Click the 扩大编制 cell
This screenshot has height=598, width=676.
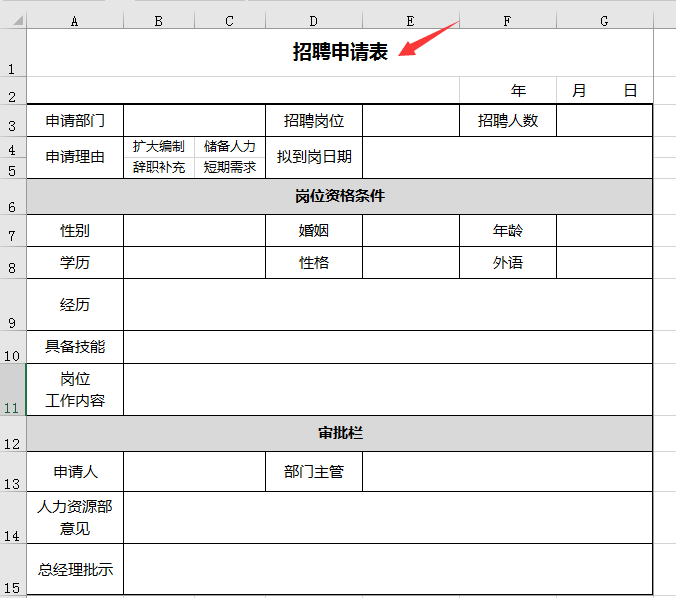click(159, 147)
